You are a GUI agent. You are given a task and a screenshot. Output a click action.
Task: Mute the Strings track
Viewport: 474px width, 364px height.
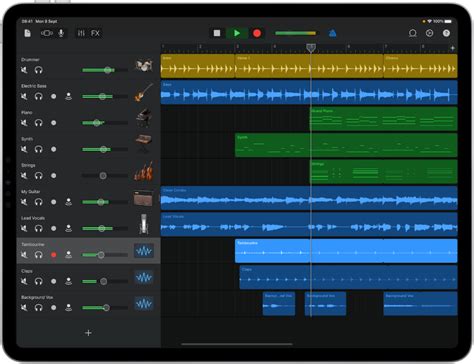24,175
